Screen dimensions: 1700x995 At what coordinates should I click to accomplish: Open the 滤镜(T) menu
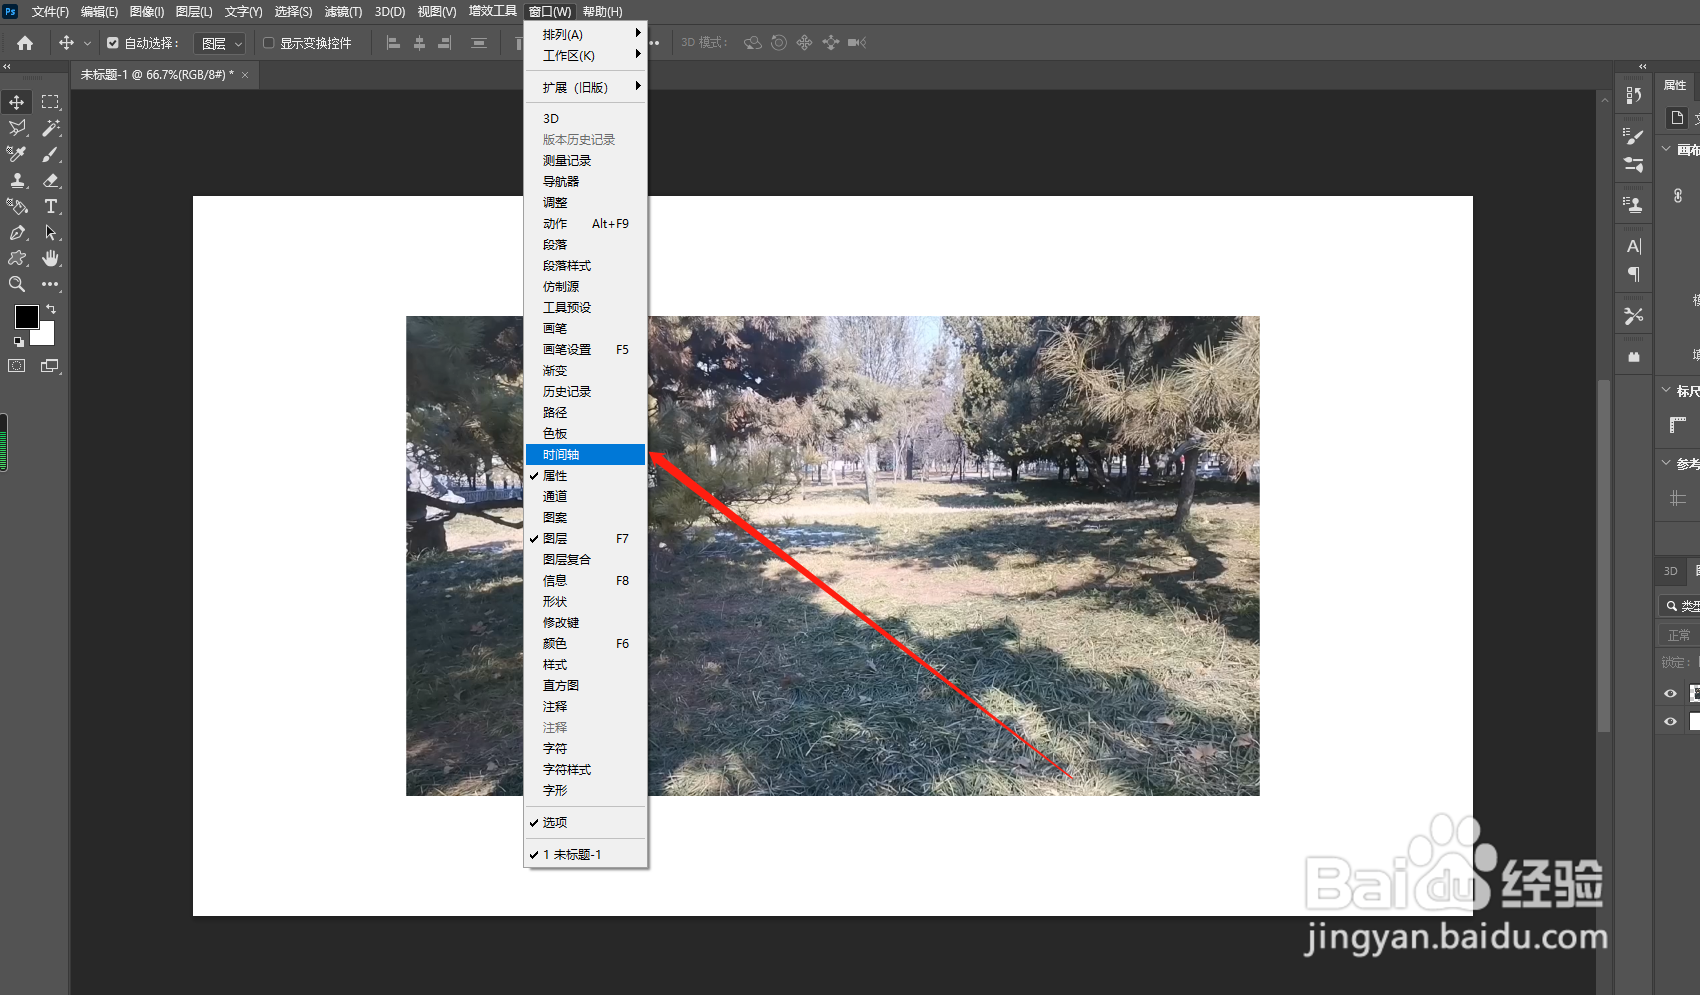pyautogui.click(x=343, y=12)
